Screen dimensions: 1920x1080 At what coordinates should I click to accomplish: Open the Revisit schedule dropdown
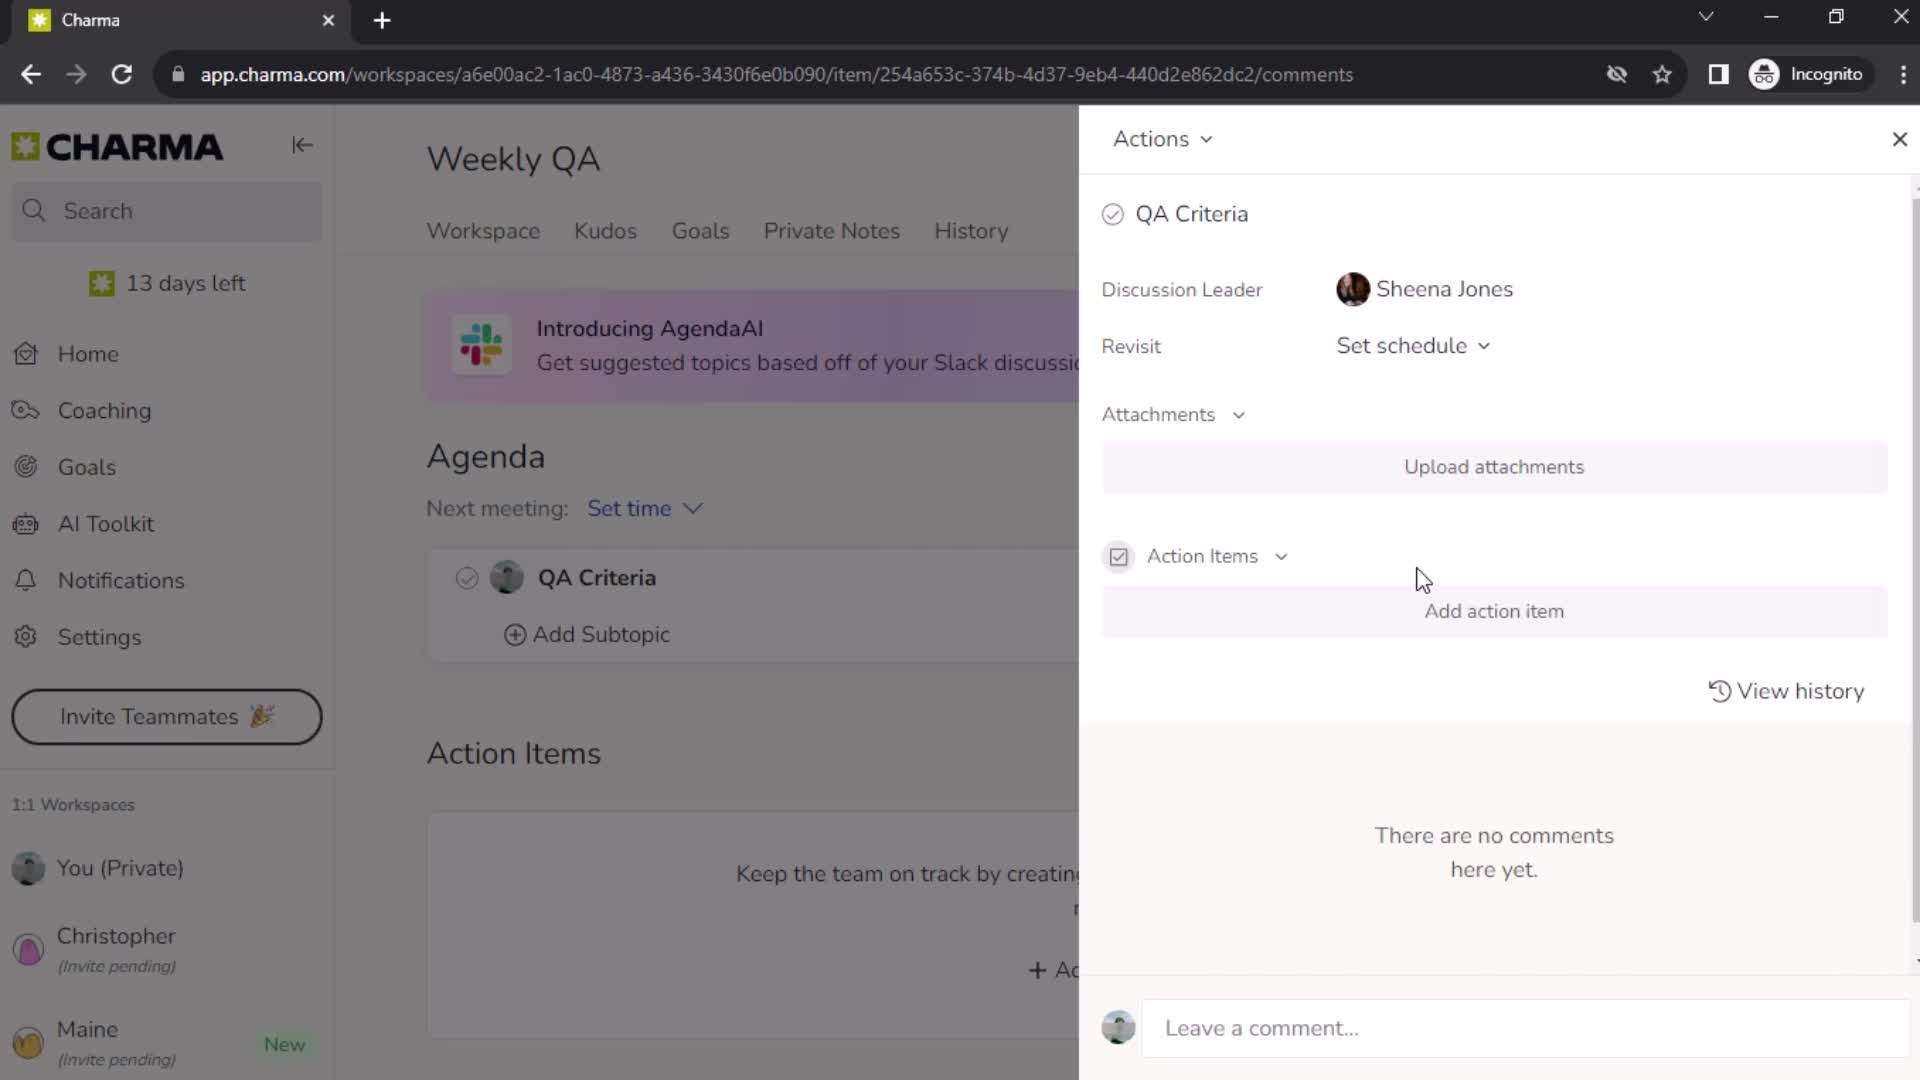(1414, 345)
